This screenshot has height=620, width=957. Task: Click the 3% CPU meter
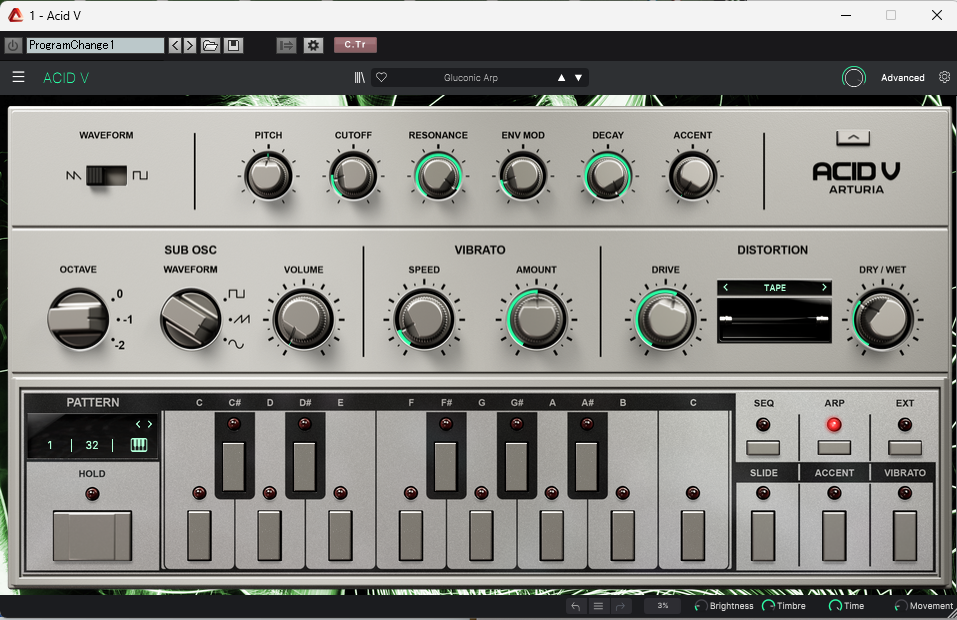(x=663, y=606)
